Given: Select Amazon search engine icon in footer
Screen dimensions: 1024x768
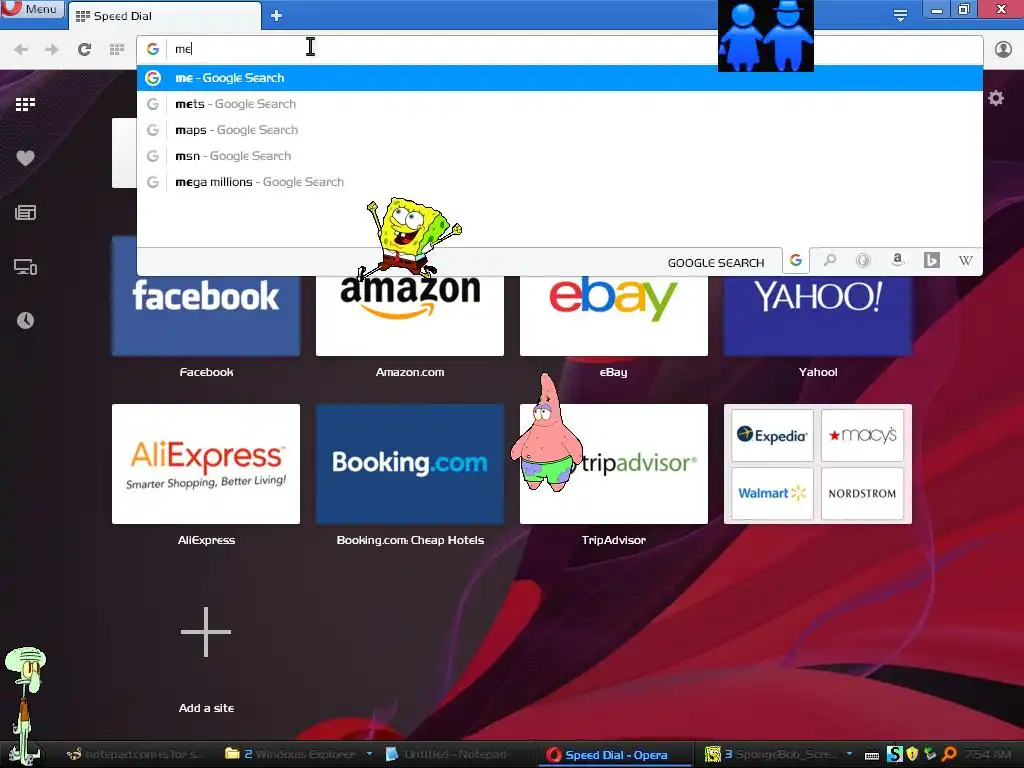Looking at the screenshot, I should pyautogui.click(x=898, y=261).
